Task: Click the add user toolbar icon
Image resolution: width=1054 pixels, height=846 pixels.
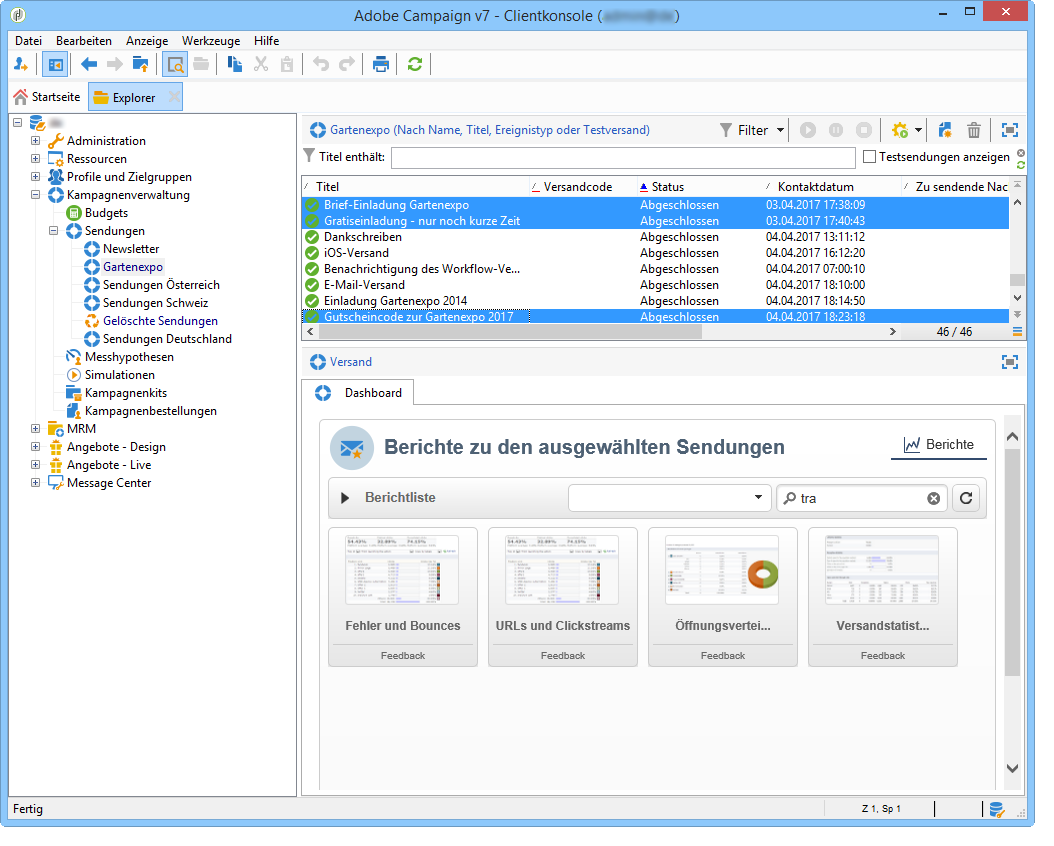Action: click(x=21, y=65)
